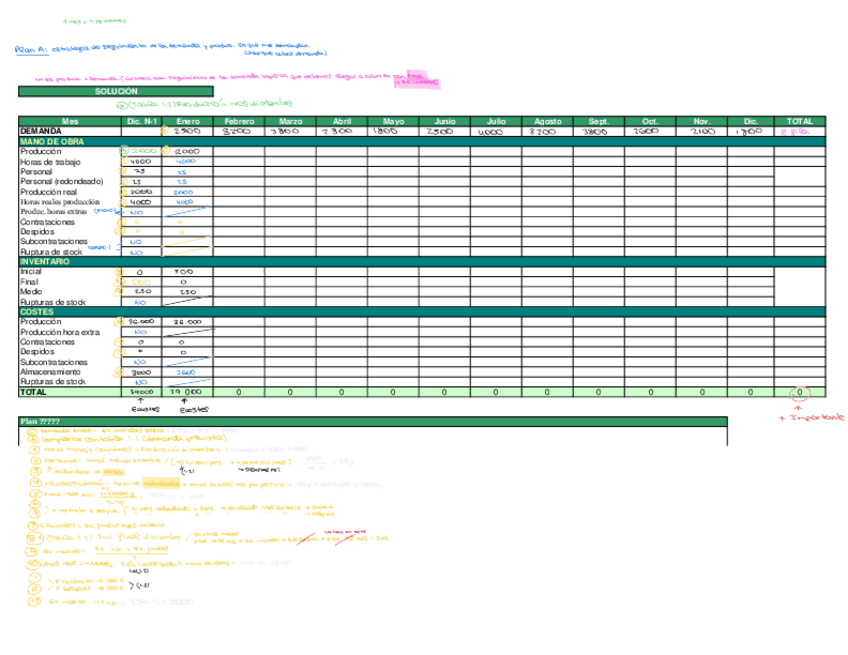This screenshot has height=655, width=848.
Task: Select Rupturas de stock label under COSTES
Action: [52, 381]
